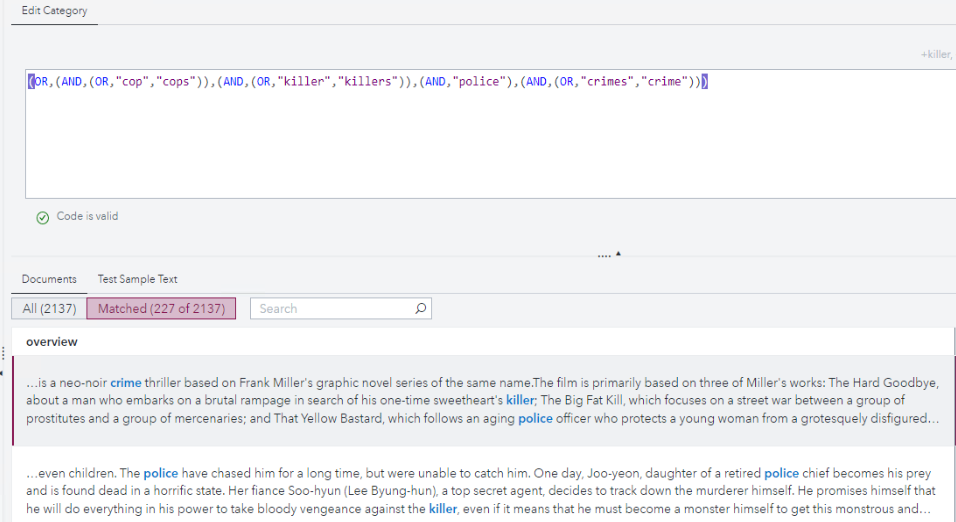
Task: Show Matched (227 of 2137) documents
Action: [161, 309]
